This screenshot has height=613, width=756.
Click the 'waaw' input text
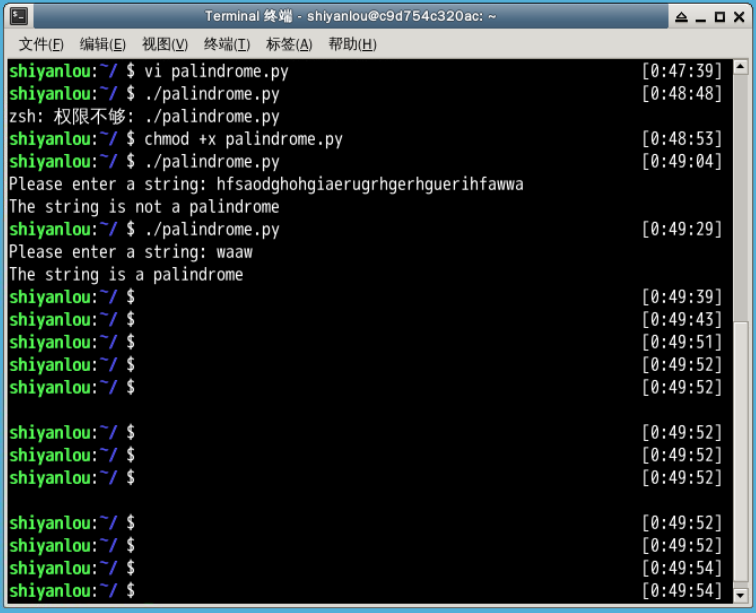coord(234,252)
